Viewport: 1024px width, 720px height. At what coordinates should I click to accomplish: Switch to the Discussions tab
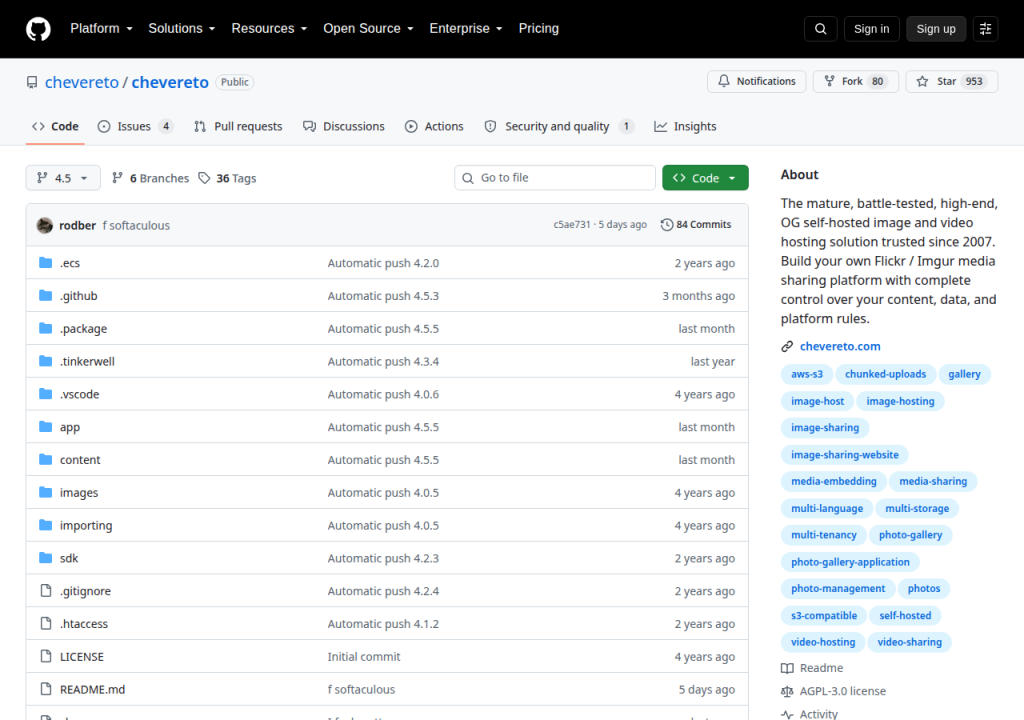point(344,127)
